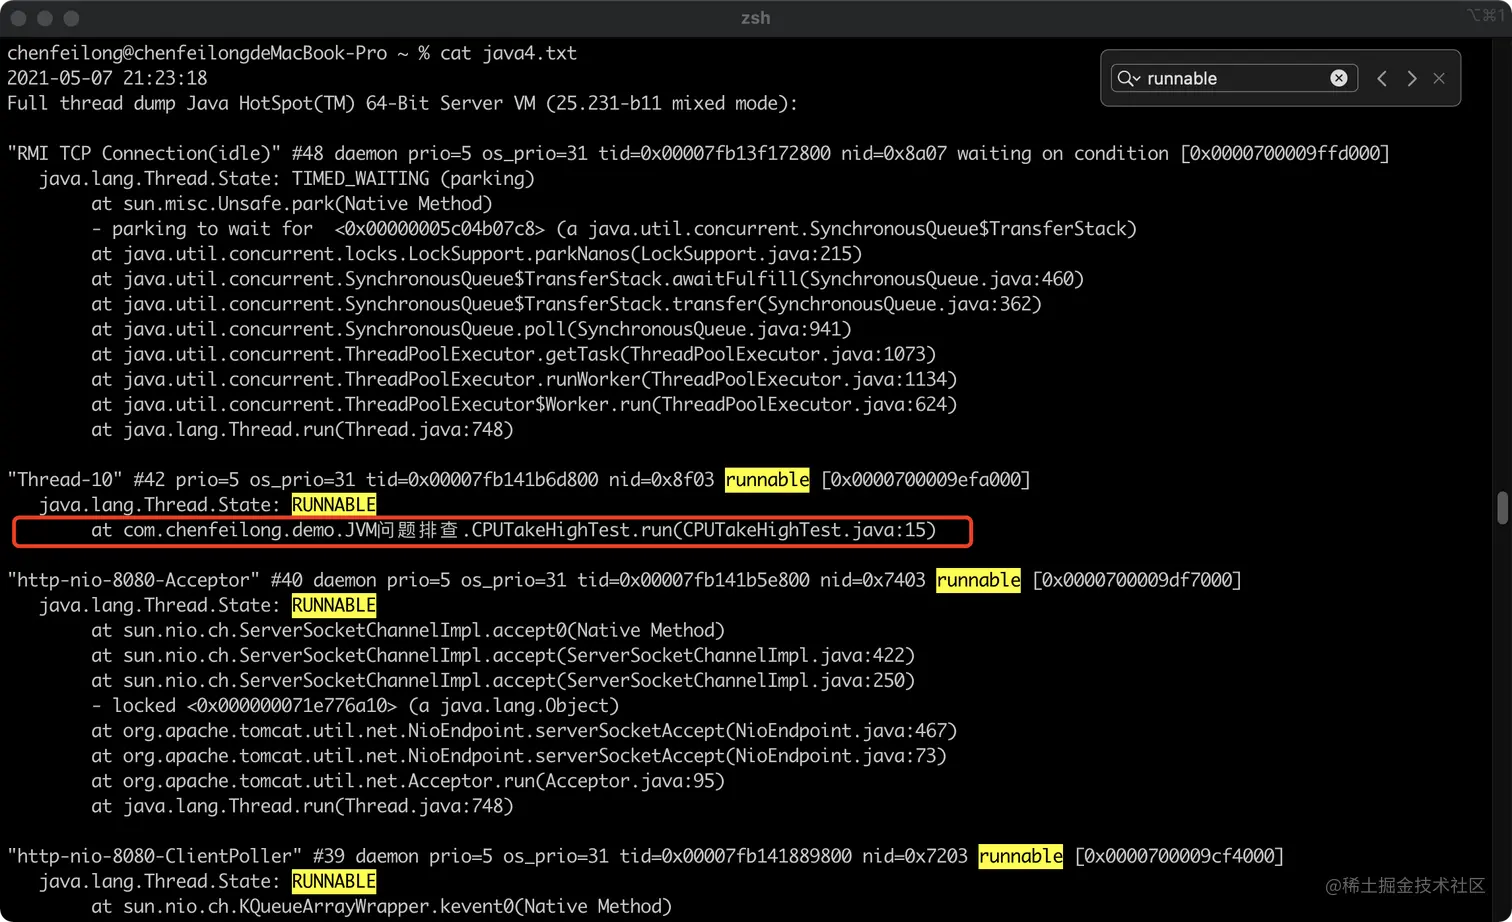The width and height of the screenshot is (1512, 922).
Task: Click the terminal vertical scrollbar thumb
Action: (1502, 507)
